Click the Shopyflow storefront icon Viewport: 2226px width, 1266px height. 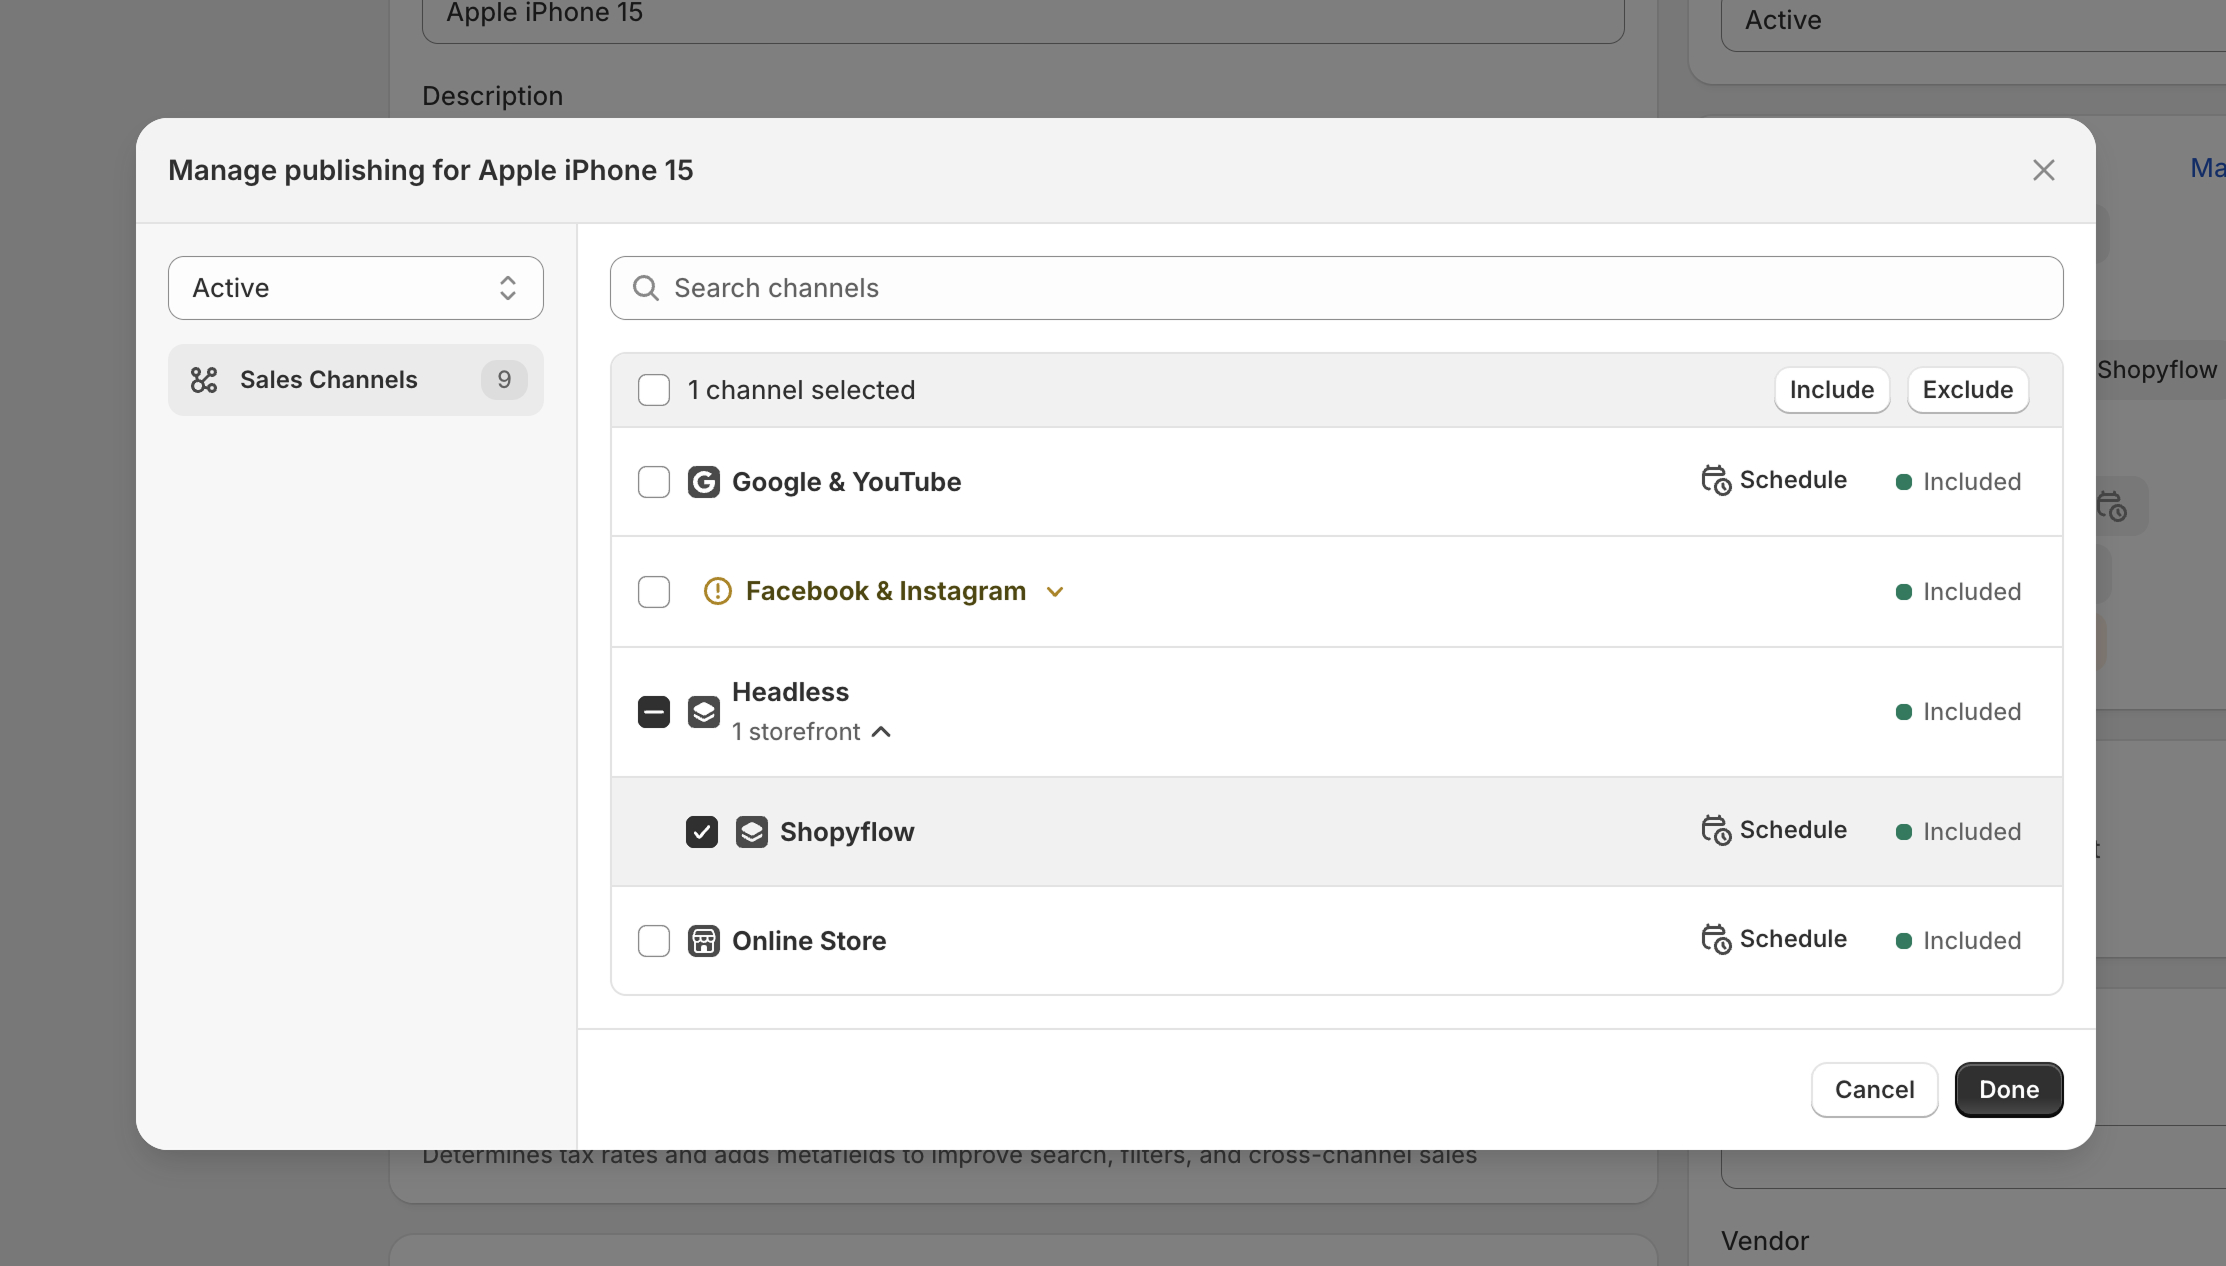[751, 832]
